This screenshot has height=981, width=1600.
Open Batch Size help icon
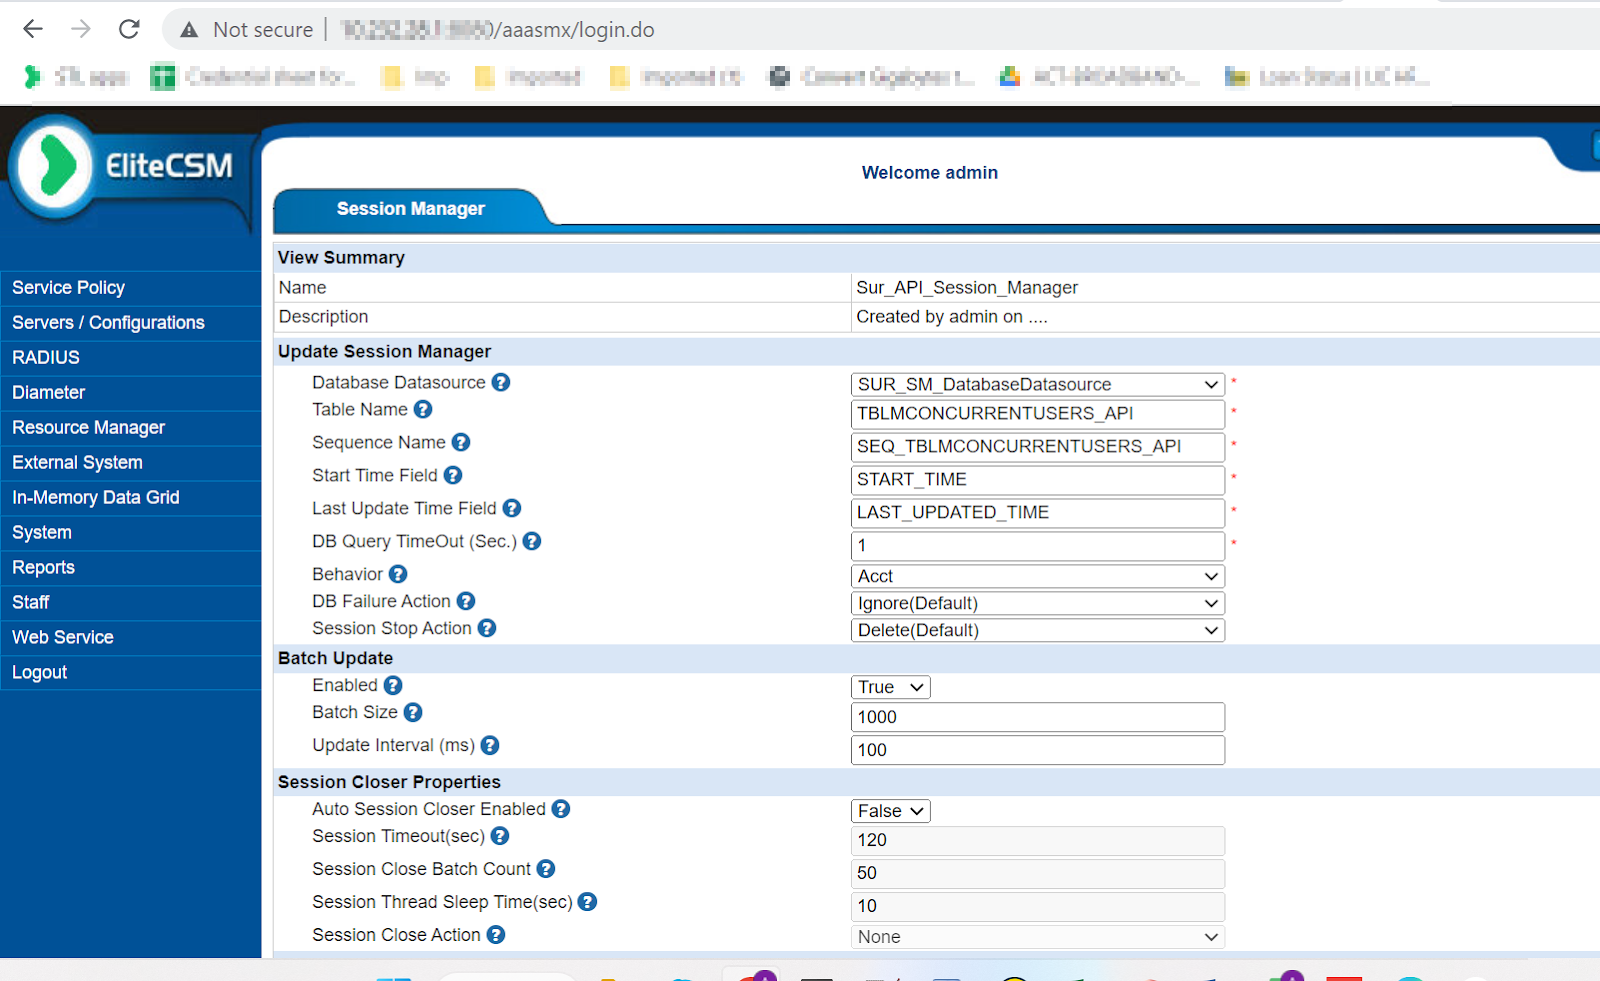click(x=413, y=712)
